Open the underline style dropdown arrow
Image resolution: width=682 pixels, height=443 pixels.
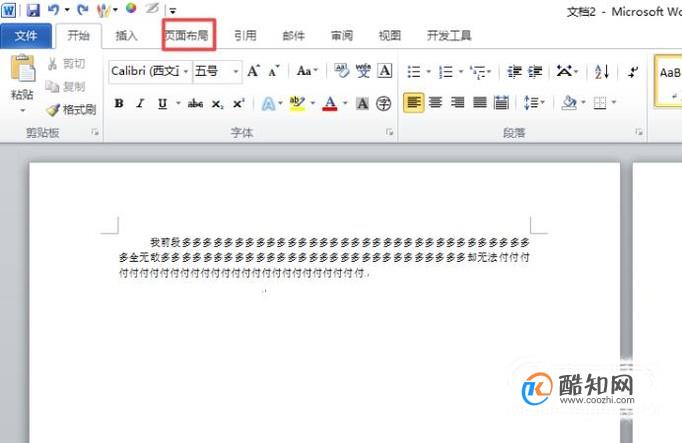tap(178, 103)
